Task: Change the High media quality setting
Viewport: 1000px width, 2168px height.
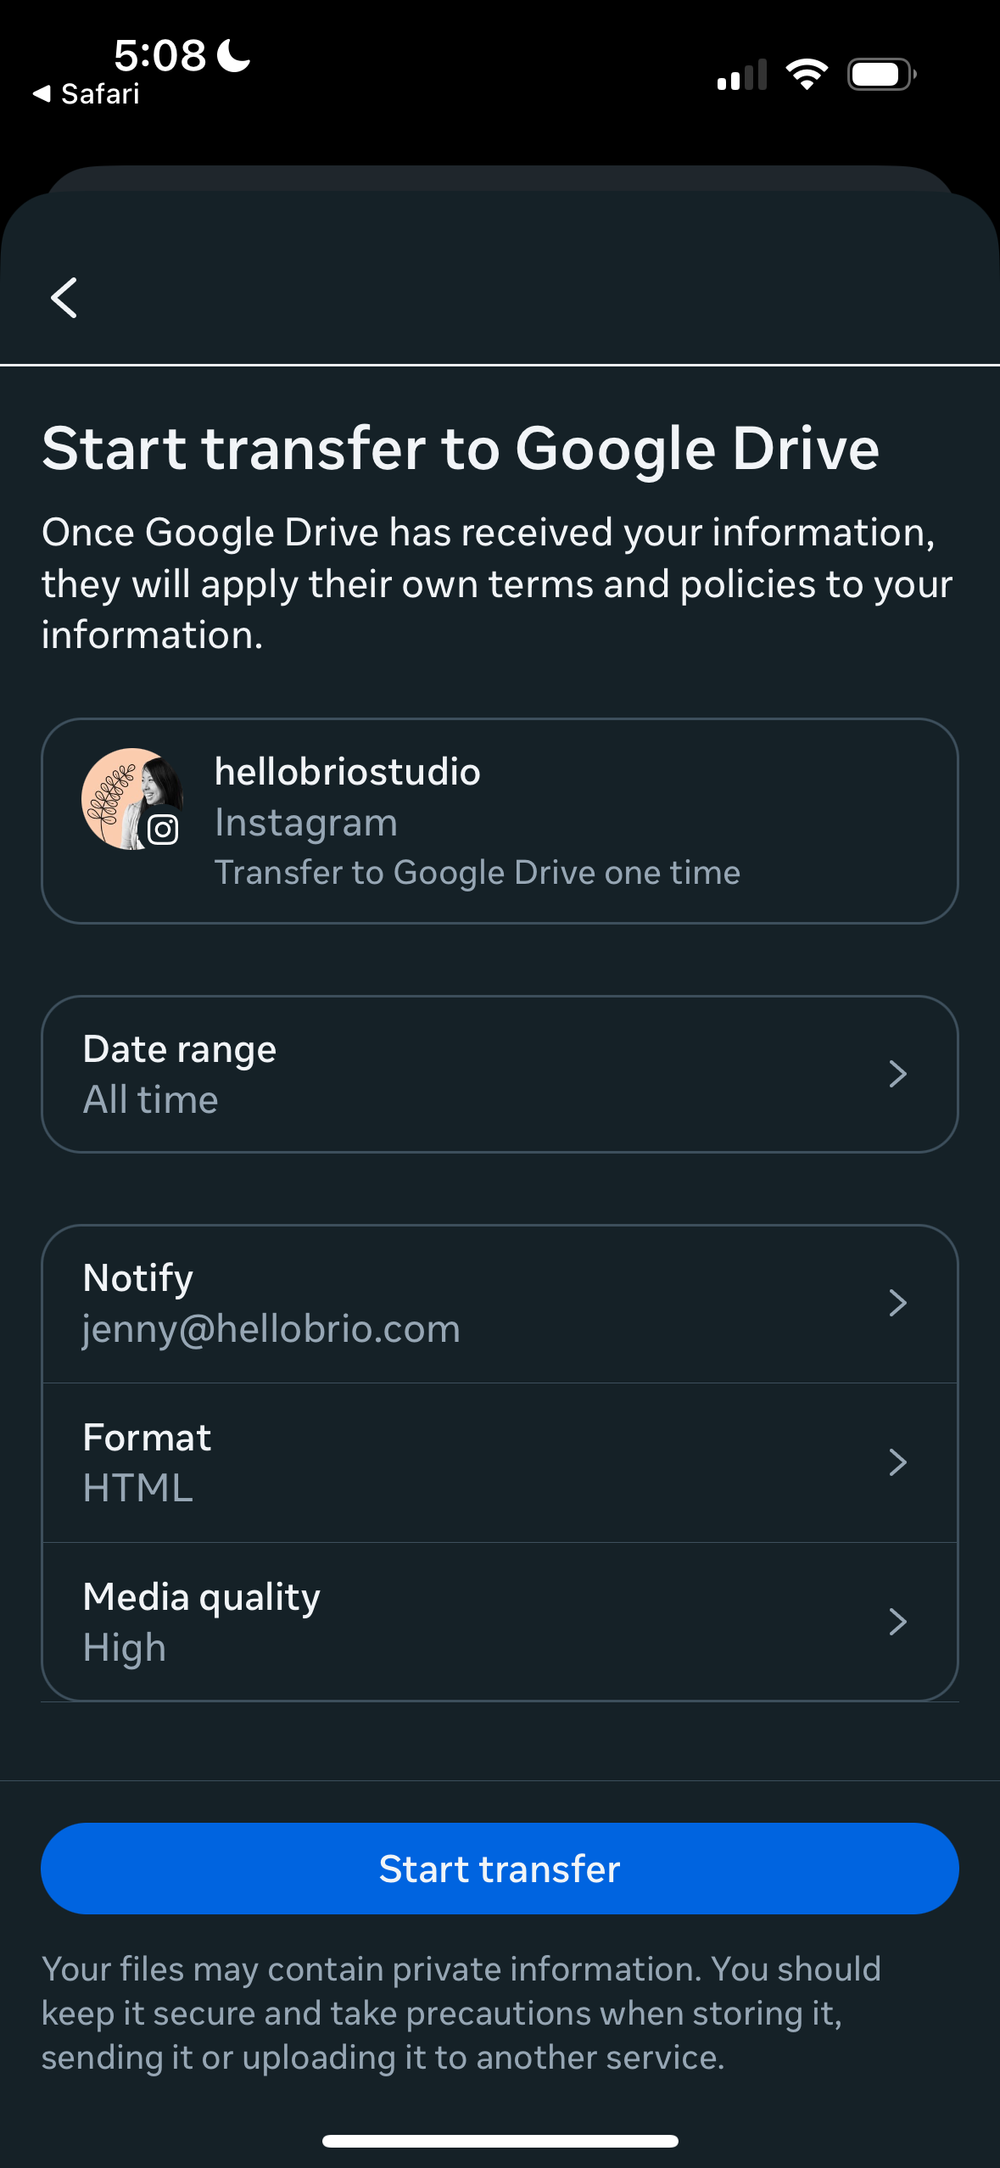Action: (x=125, y=1647)
